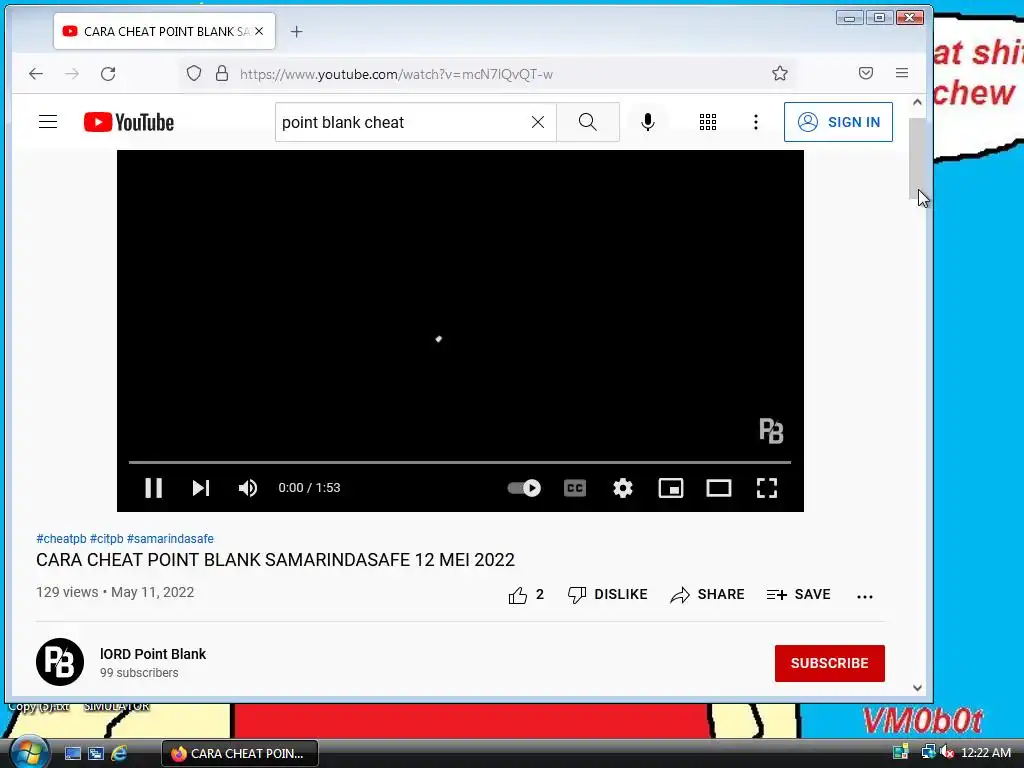
Task: Open the lORD Point Blank channel name
Action: 153,654
